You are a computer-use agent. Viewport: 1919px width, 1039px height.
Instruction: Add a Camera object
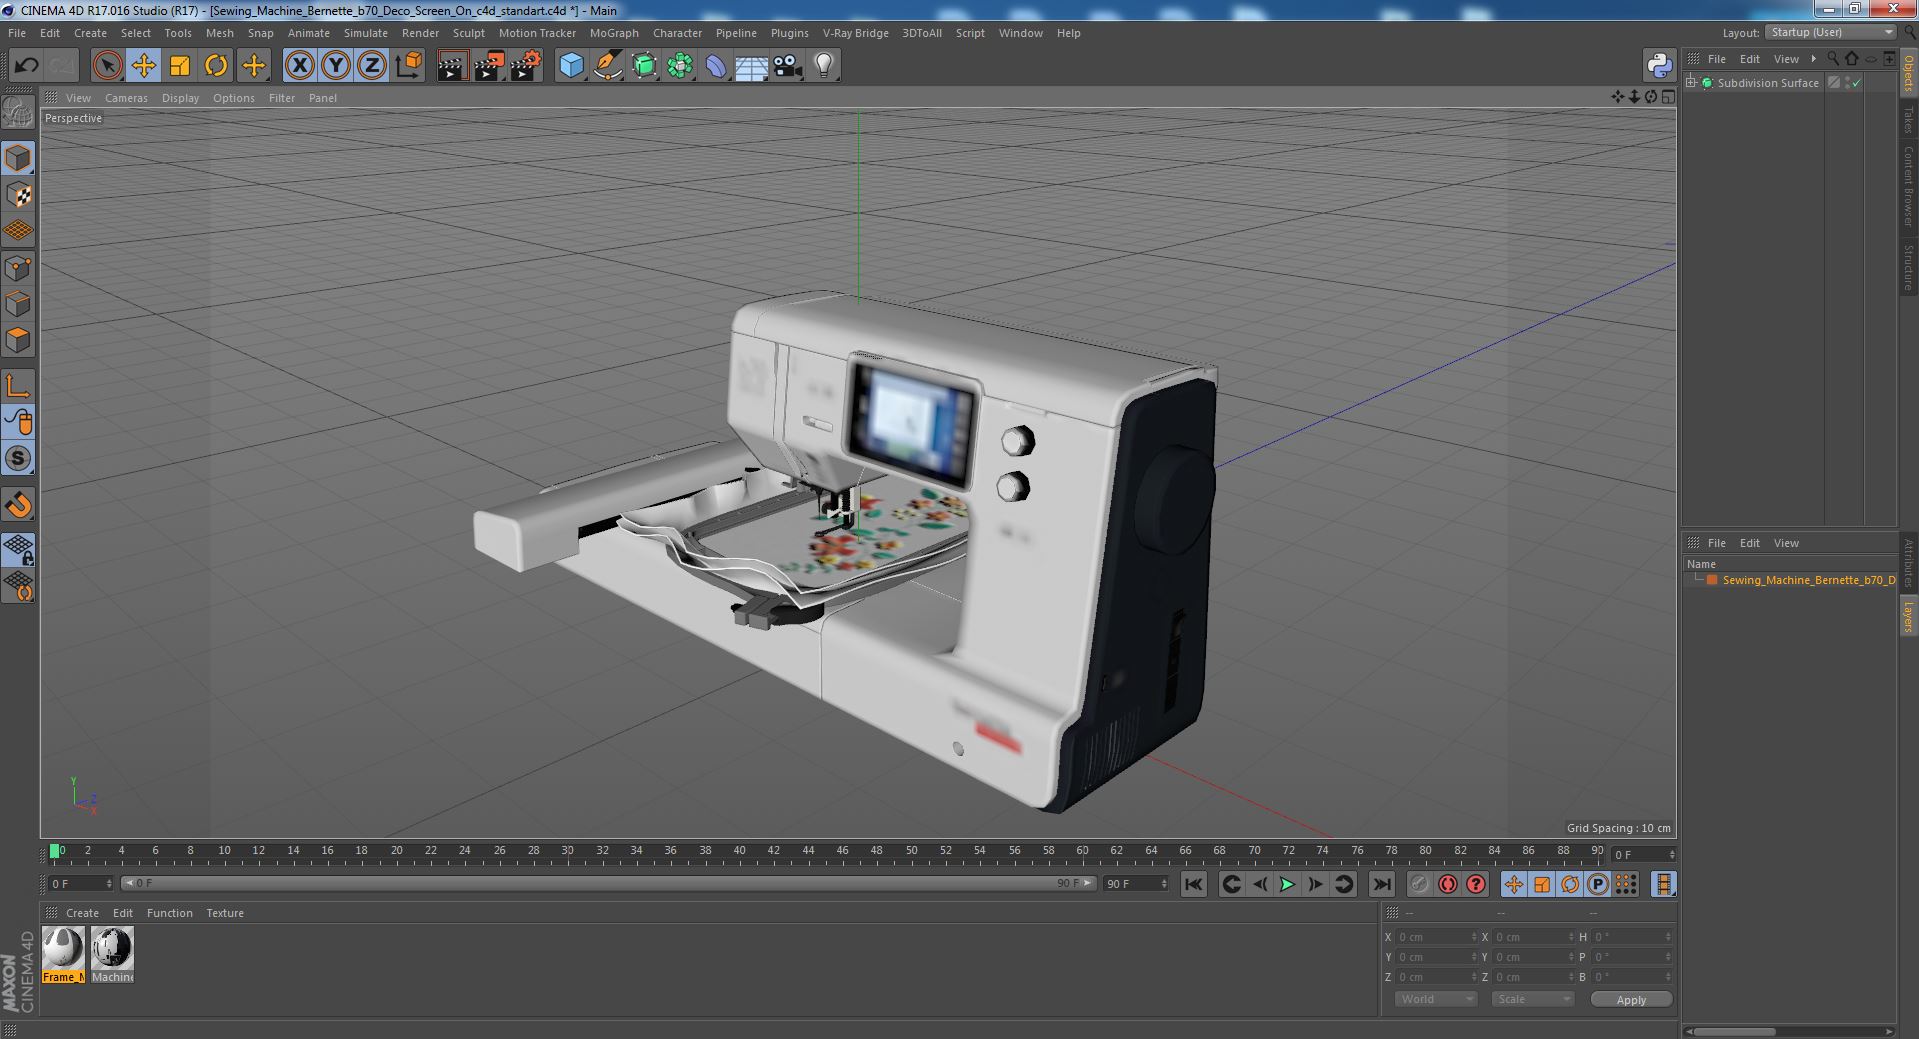click(788, 66)
